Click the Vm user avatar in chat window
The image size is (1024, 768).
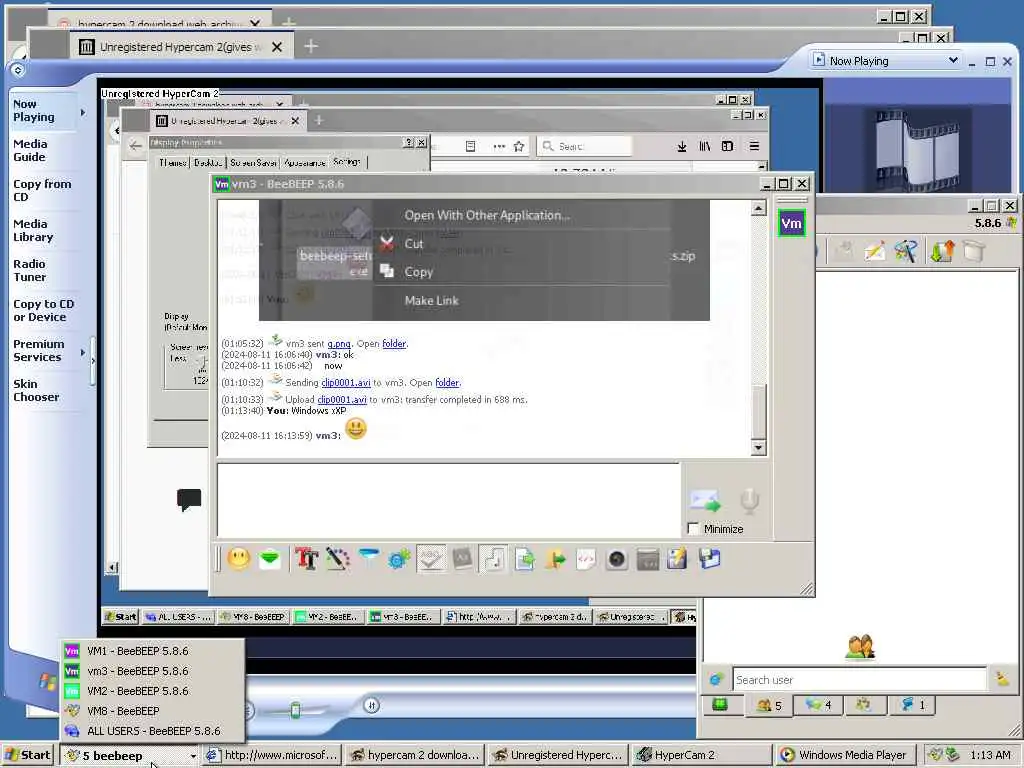pyautogui.click(x=792, y=223)
